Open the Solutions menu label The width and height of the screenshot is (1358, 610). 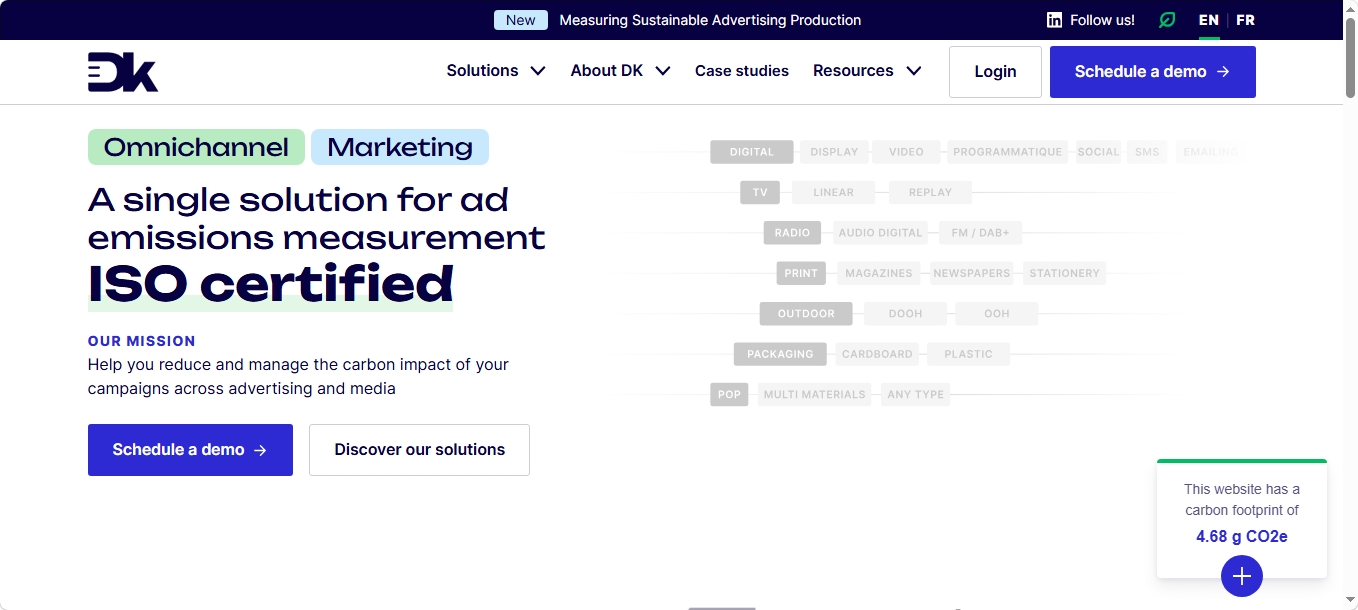(482, 71)
